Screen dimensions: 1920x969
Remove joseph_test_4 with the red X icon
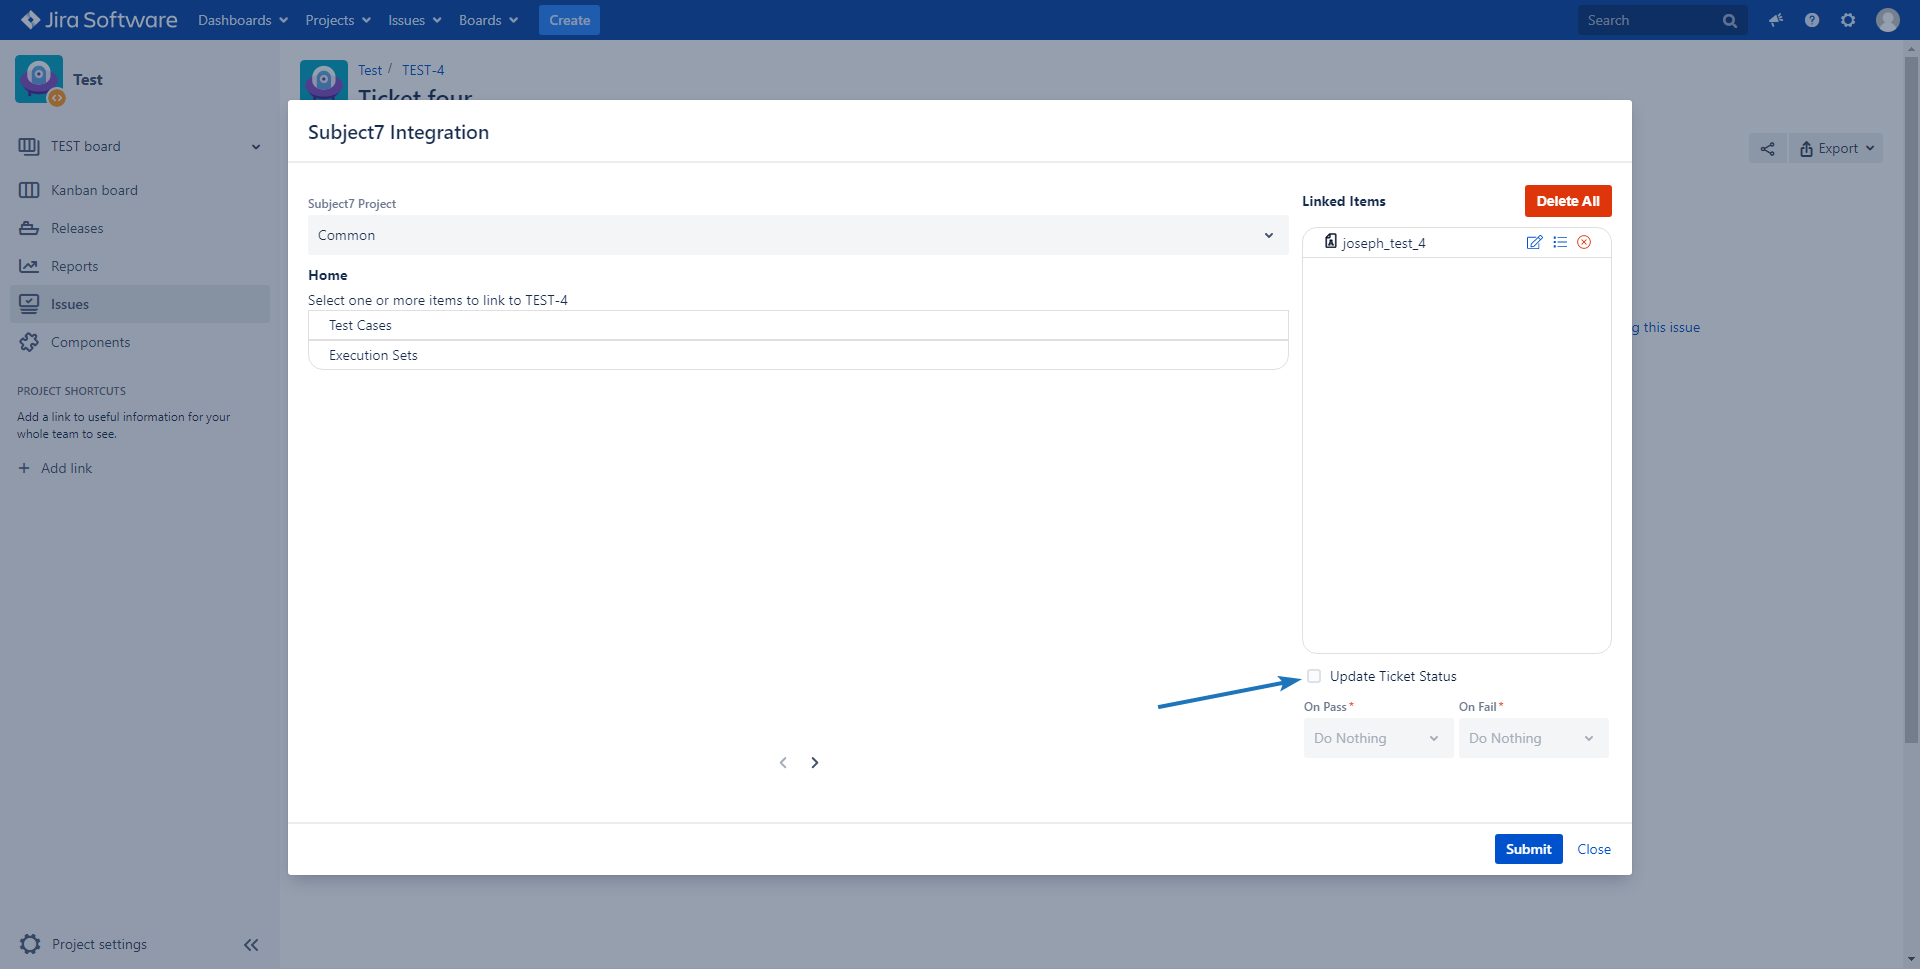click(1584, 243)
